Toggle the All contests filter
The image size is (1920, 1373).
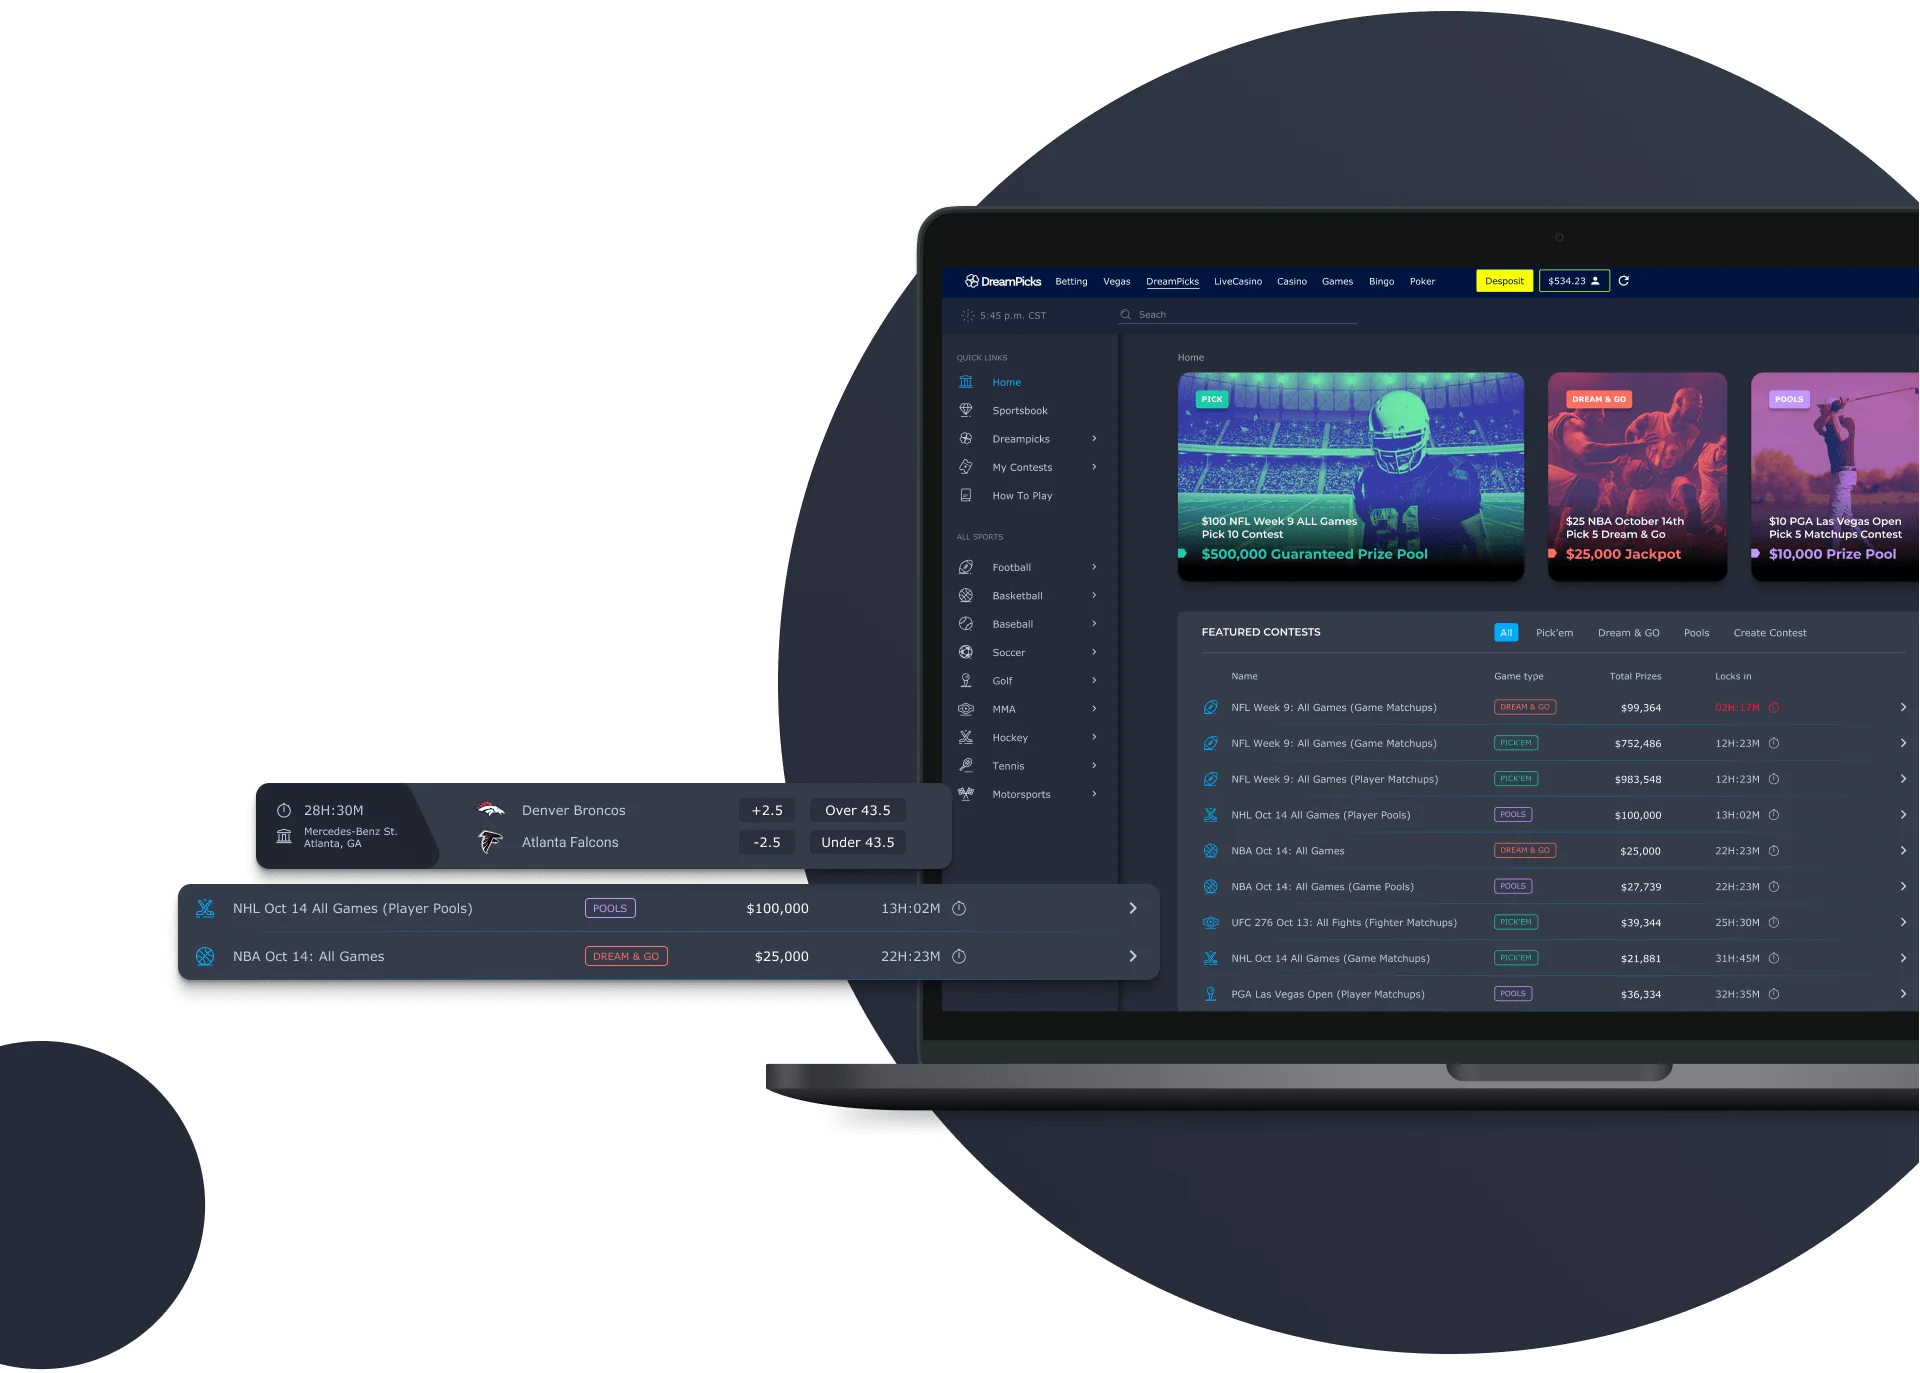coord(1505,632)
